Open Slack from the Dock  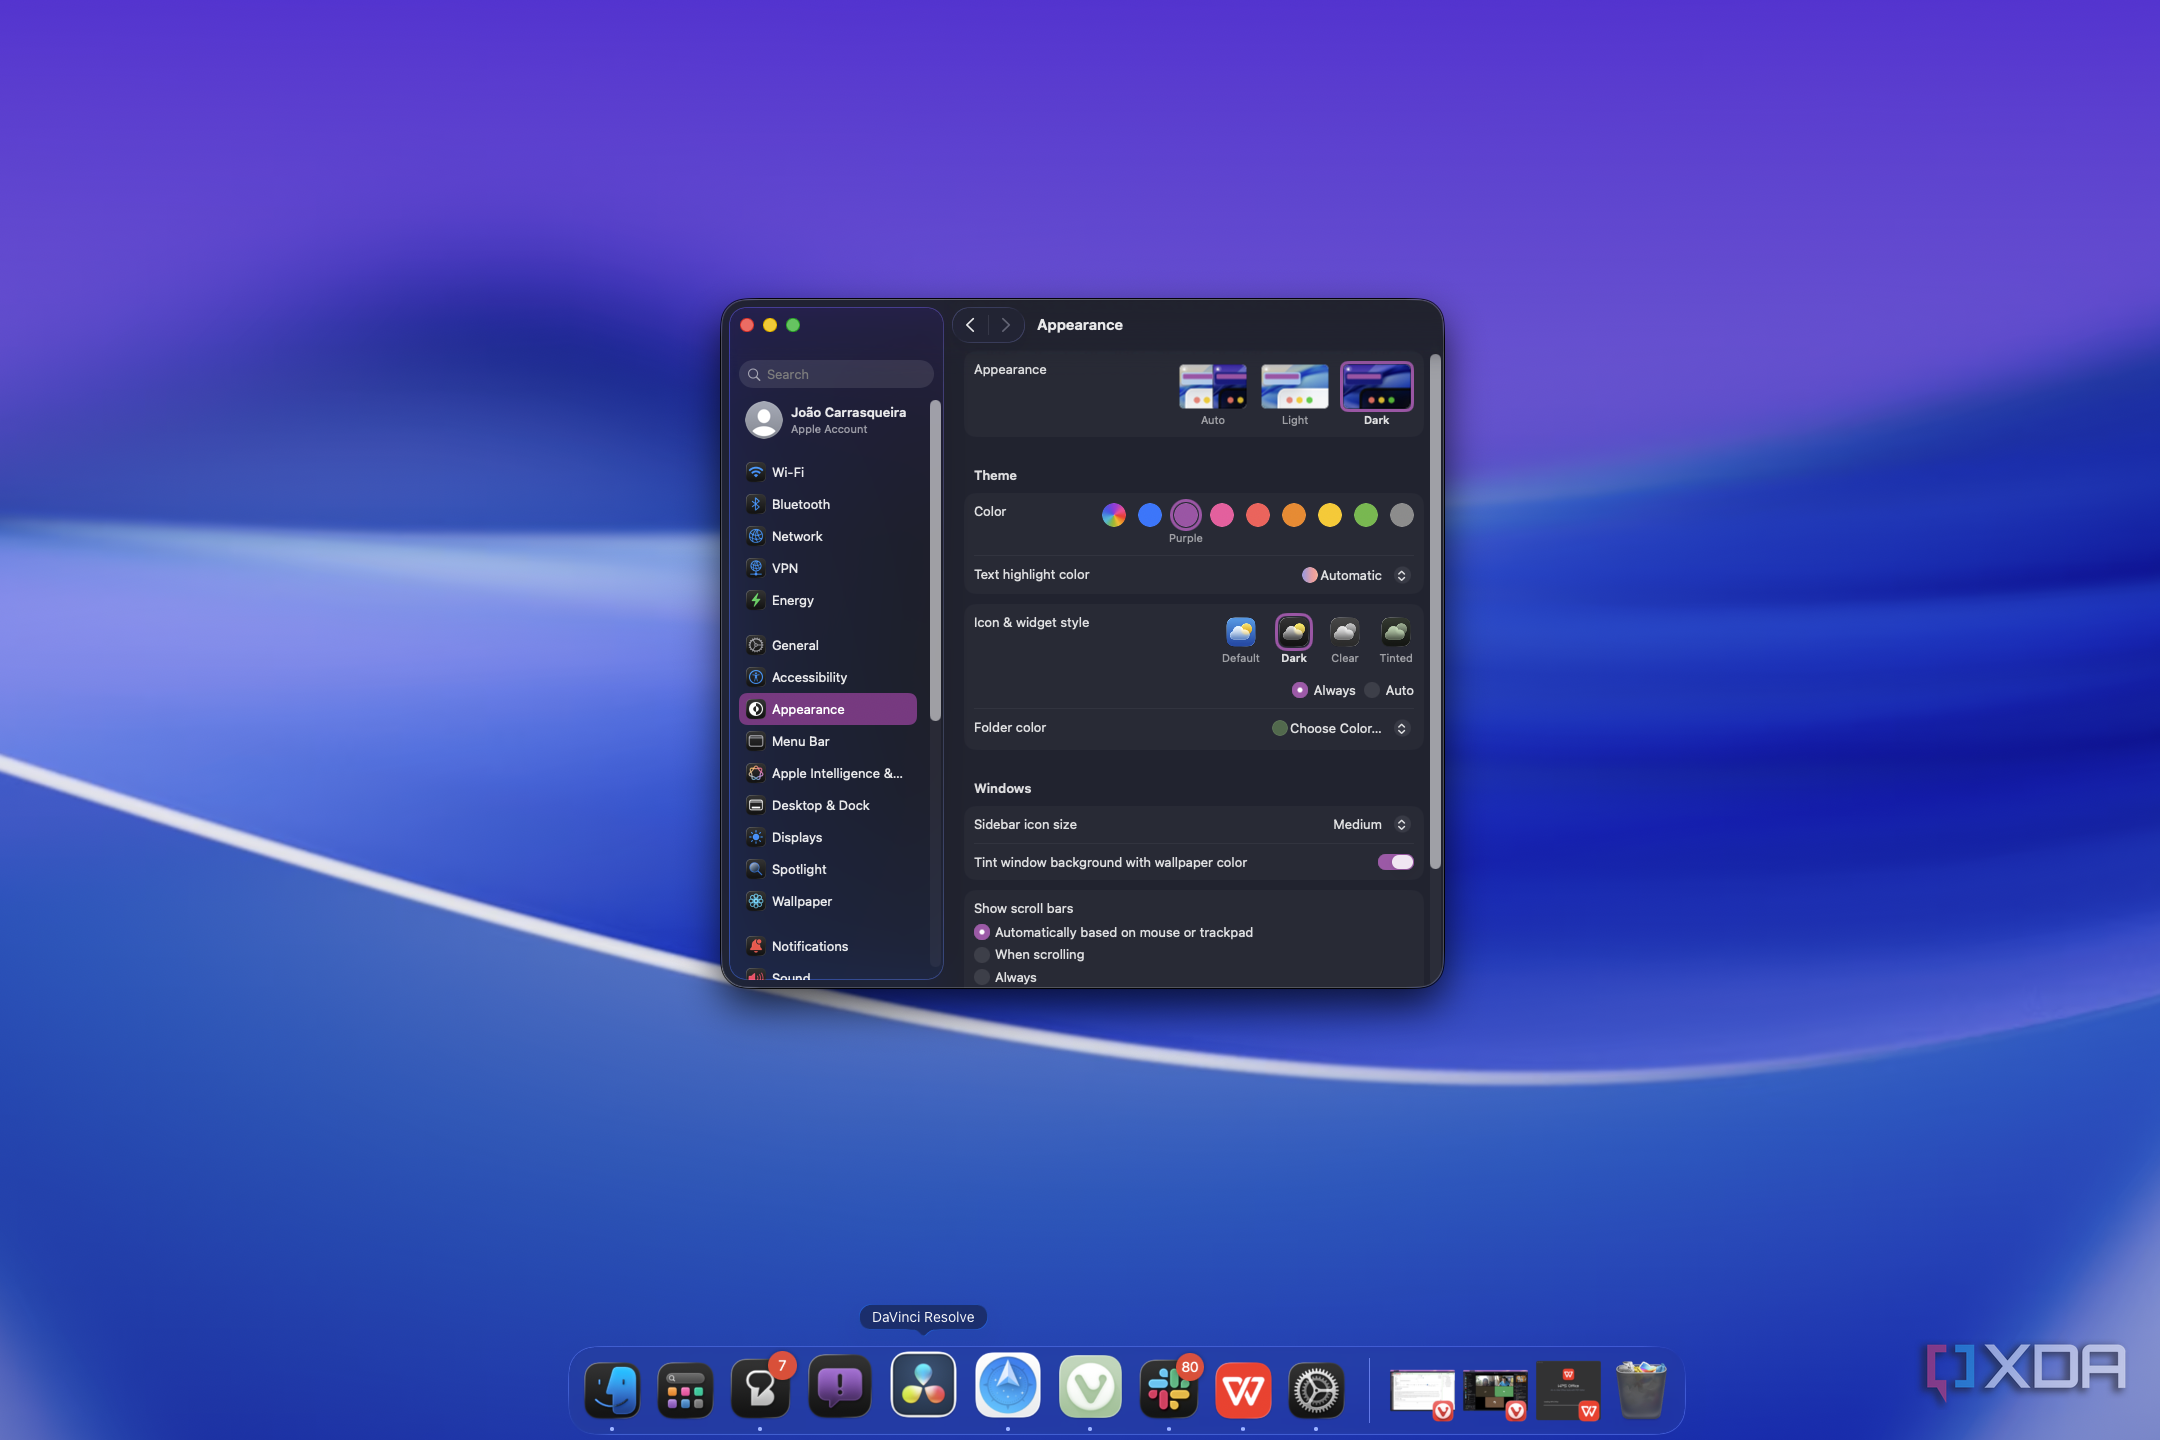click(1168, 1389)
